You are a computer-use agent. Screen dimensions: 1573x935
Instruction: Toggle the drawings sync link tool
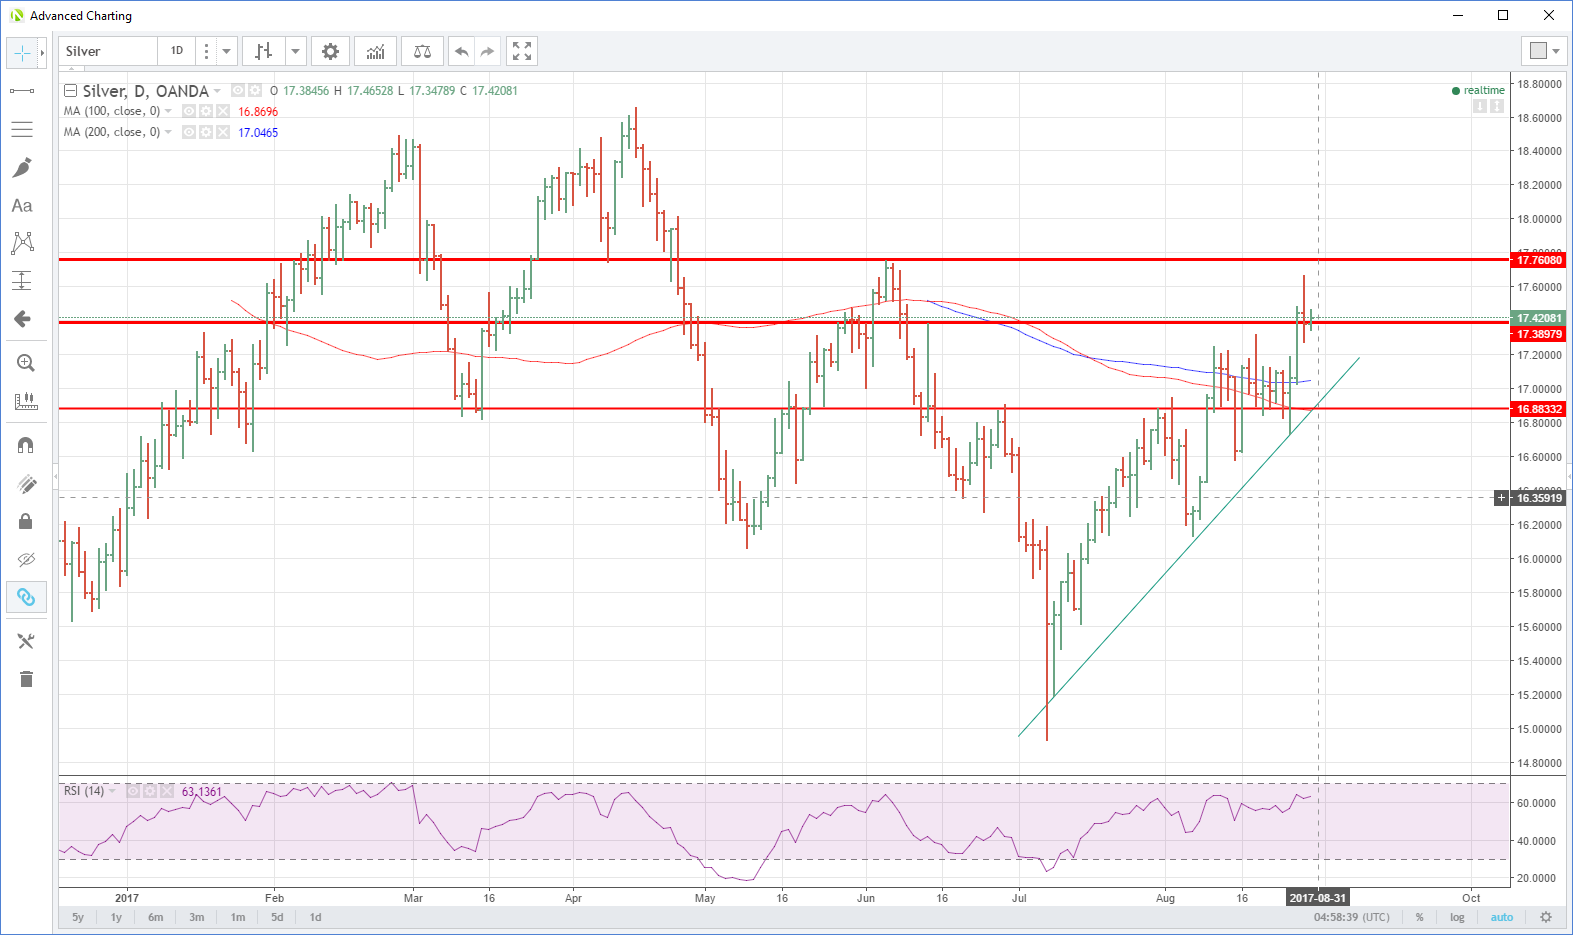[x=26, y=598]
